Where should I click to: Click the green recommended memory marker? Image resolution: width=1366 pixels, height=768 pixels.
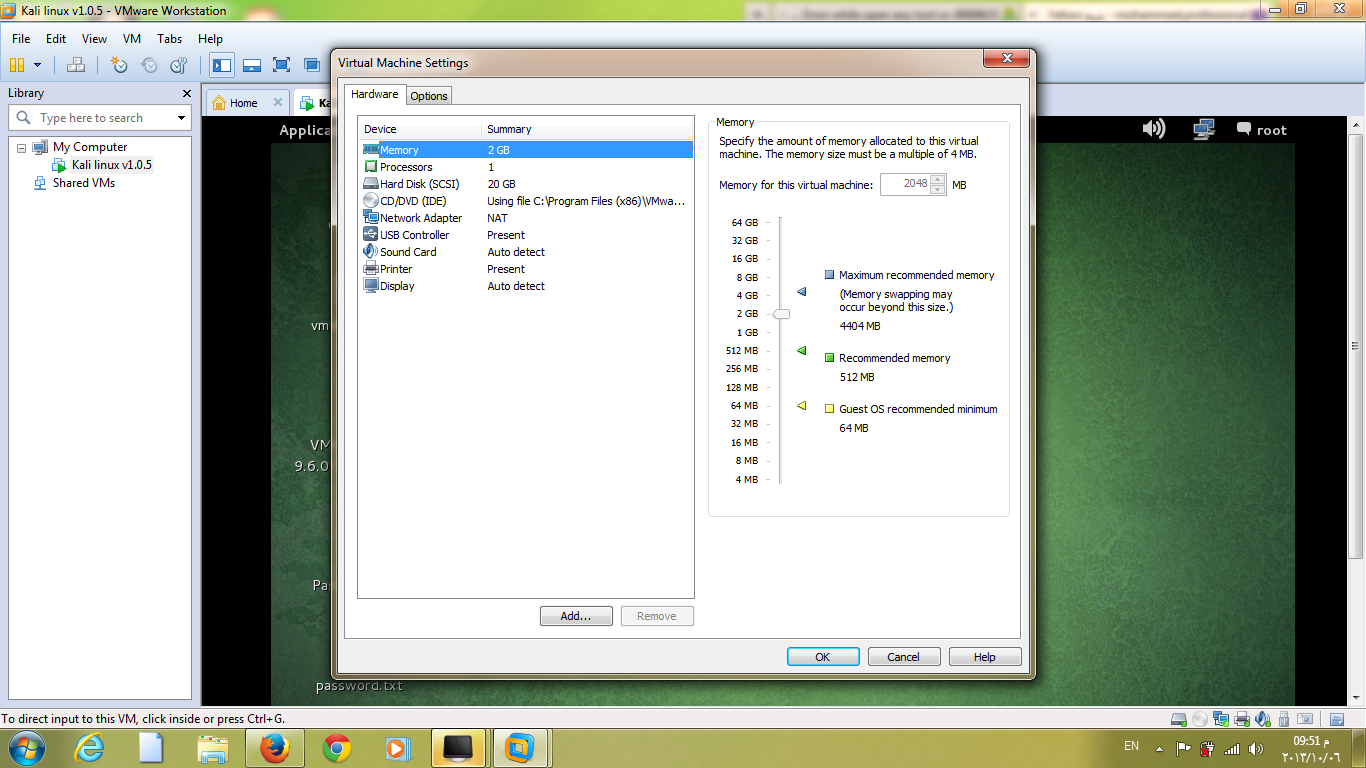[801, 351]
